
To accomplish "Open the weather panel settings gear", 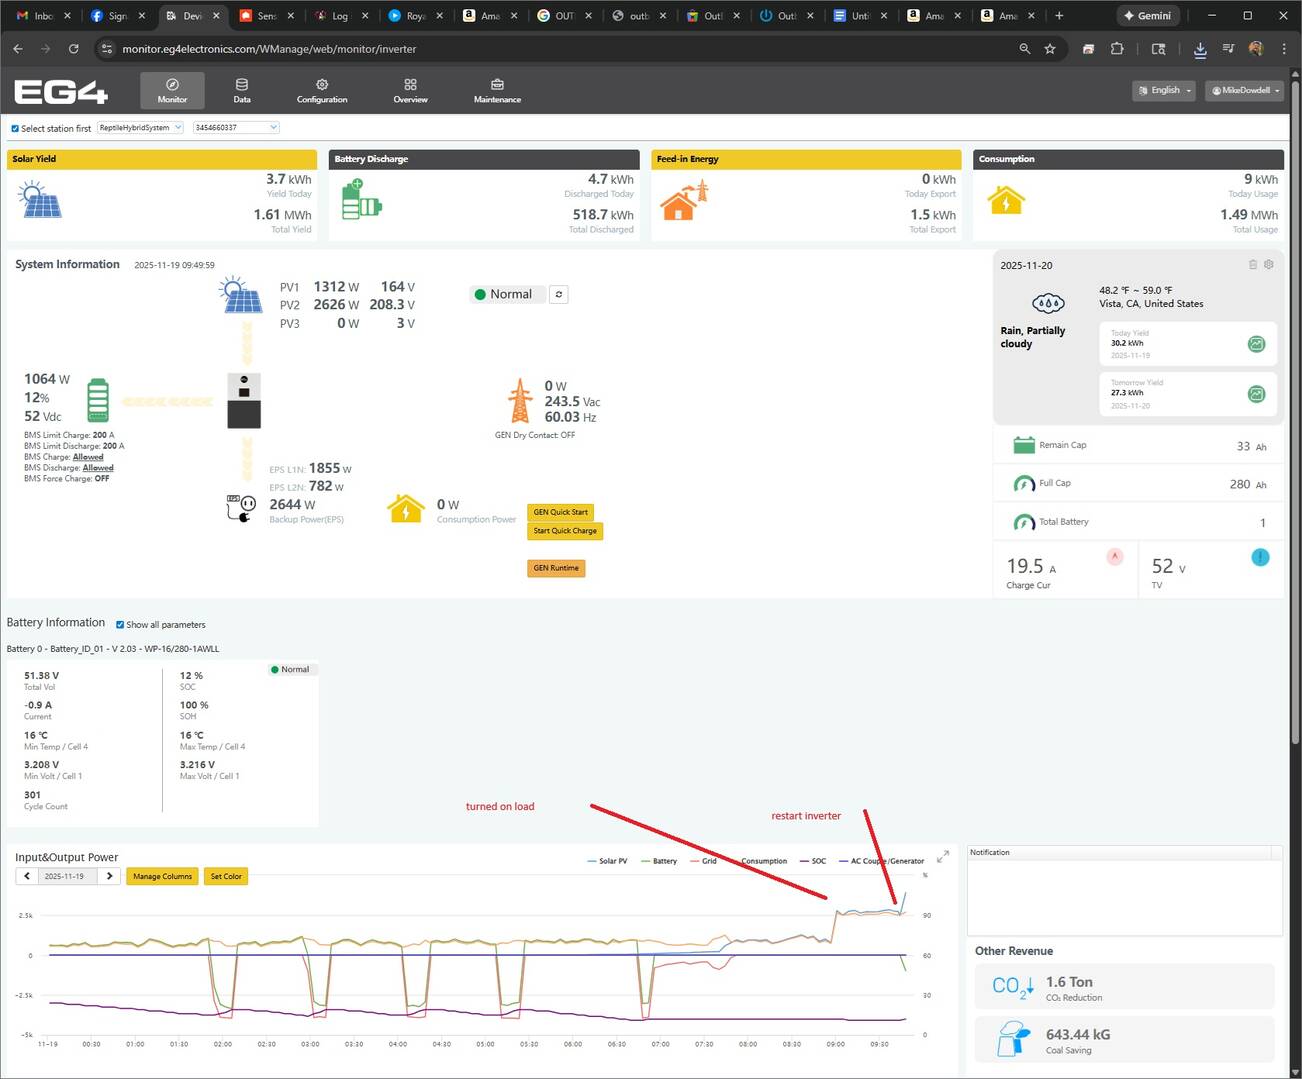I will [x=1268, y=265].
